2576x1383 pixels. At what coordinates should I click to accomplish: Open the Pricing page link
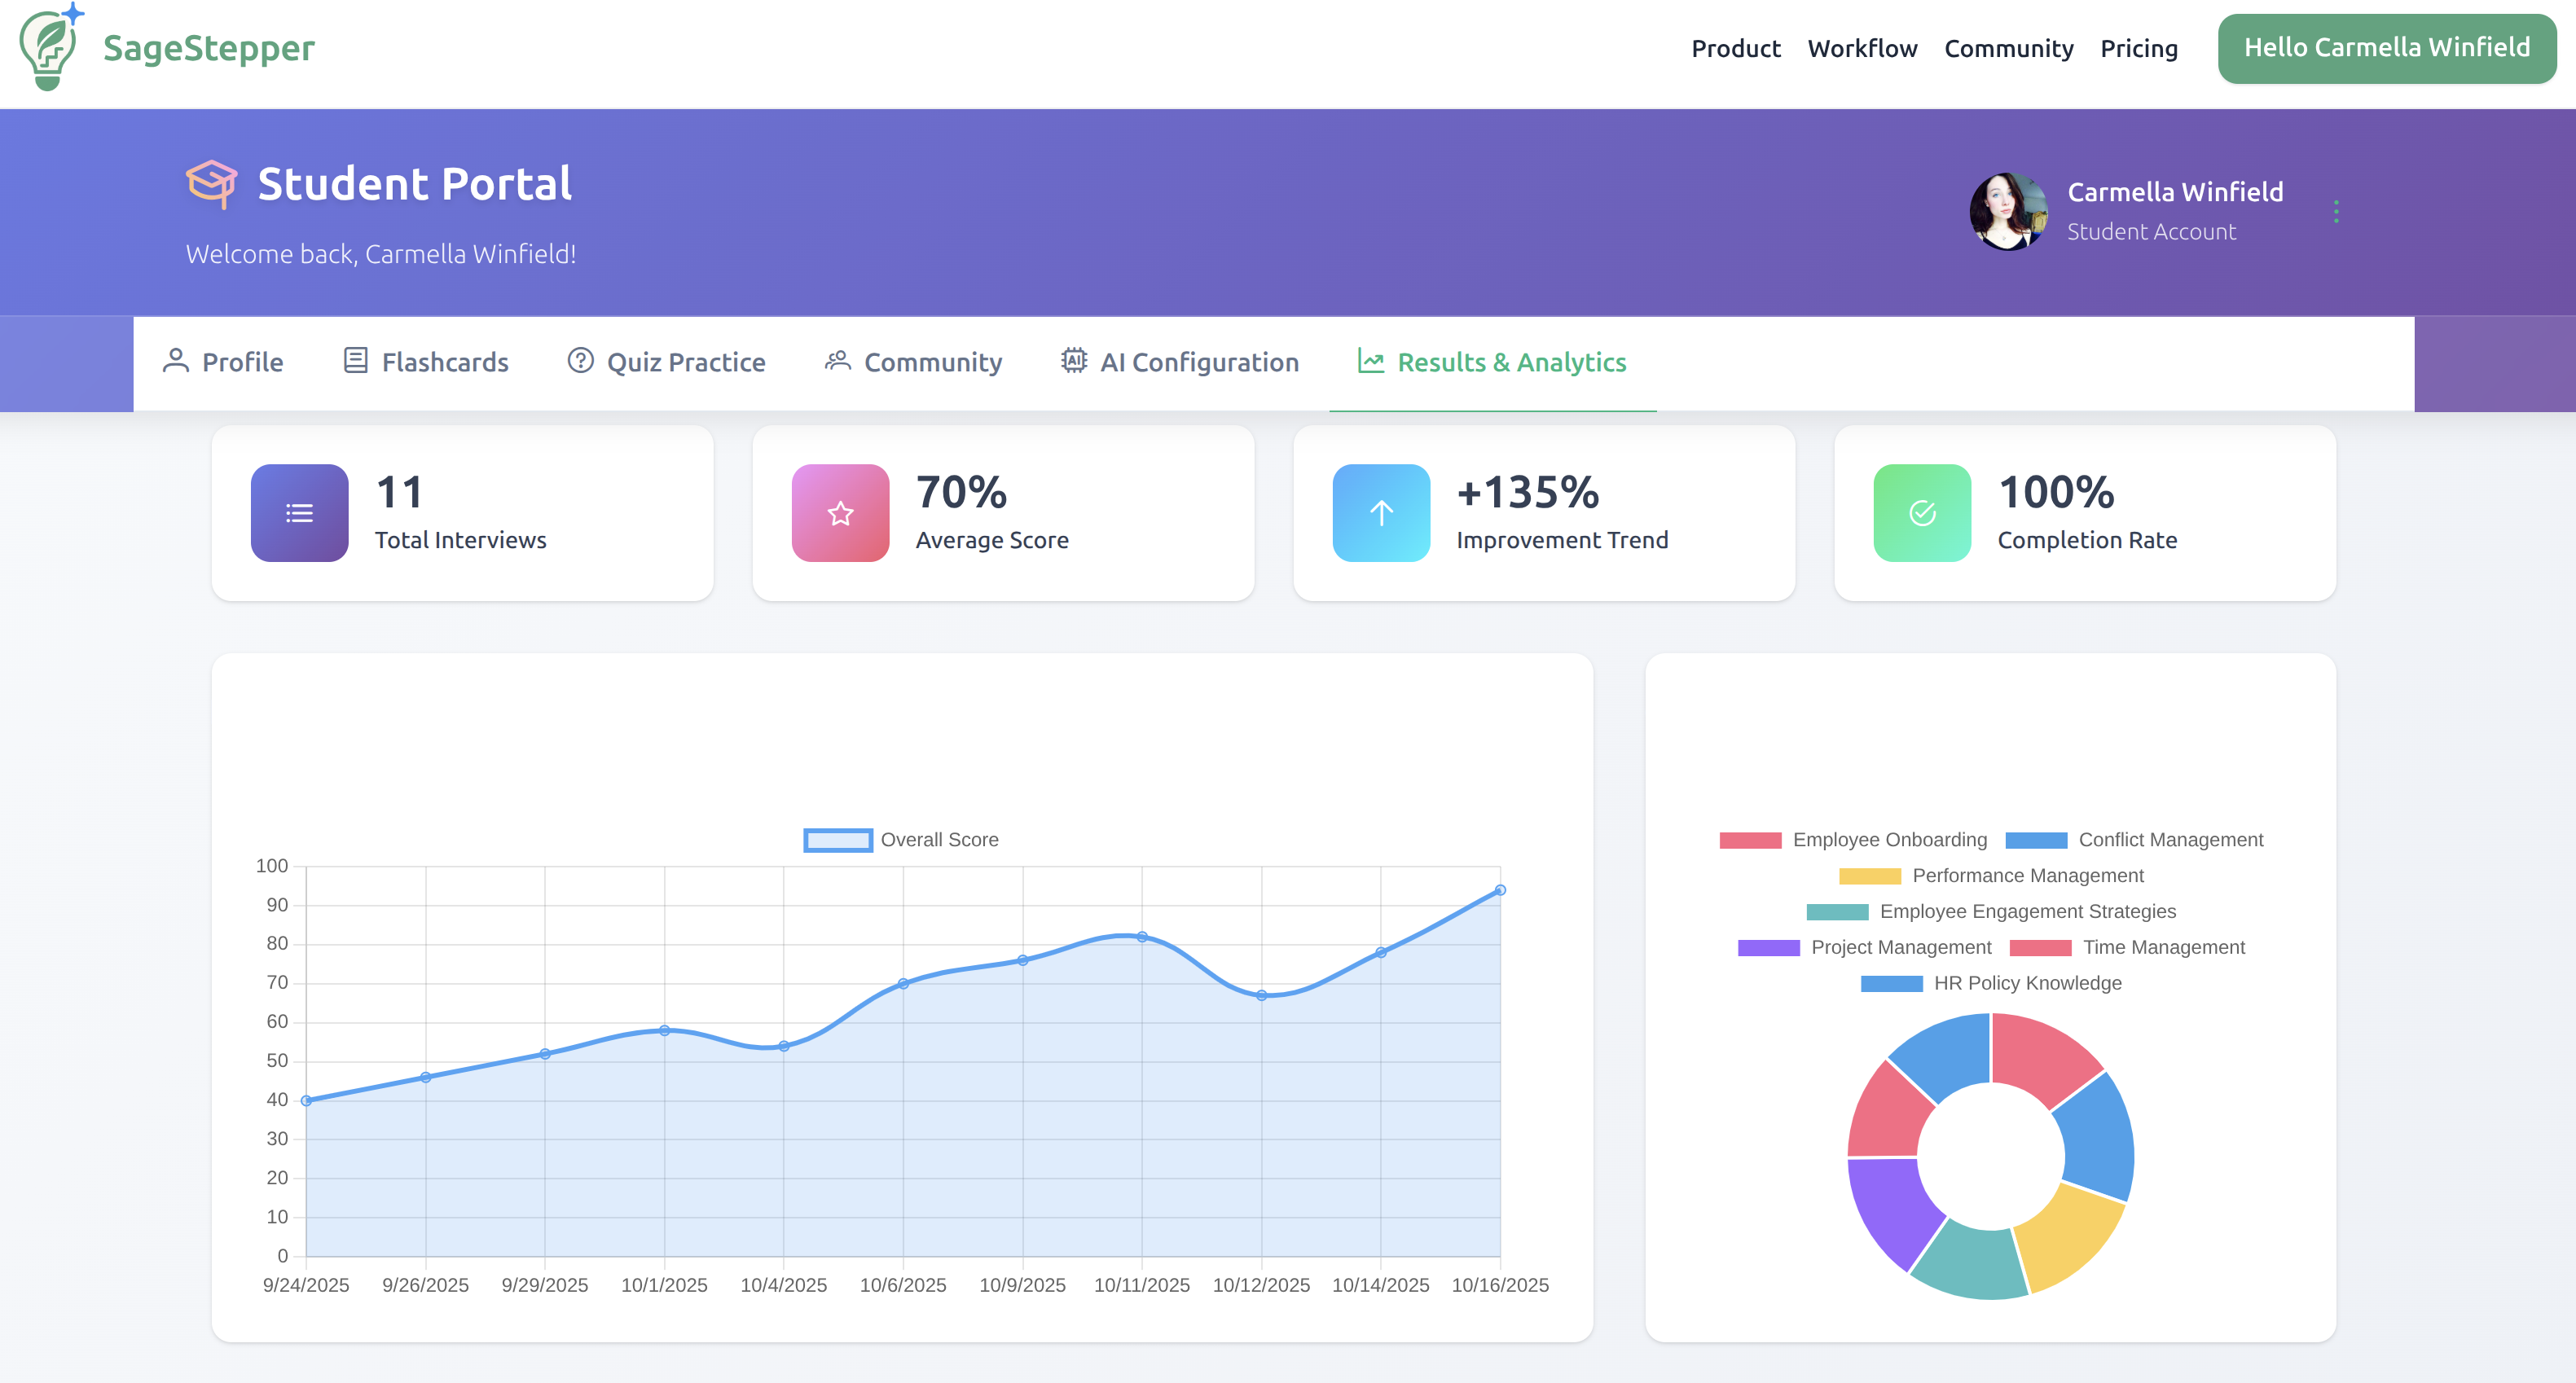(2139, 48)
